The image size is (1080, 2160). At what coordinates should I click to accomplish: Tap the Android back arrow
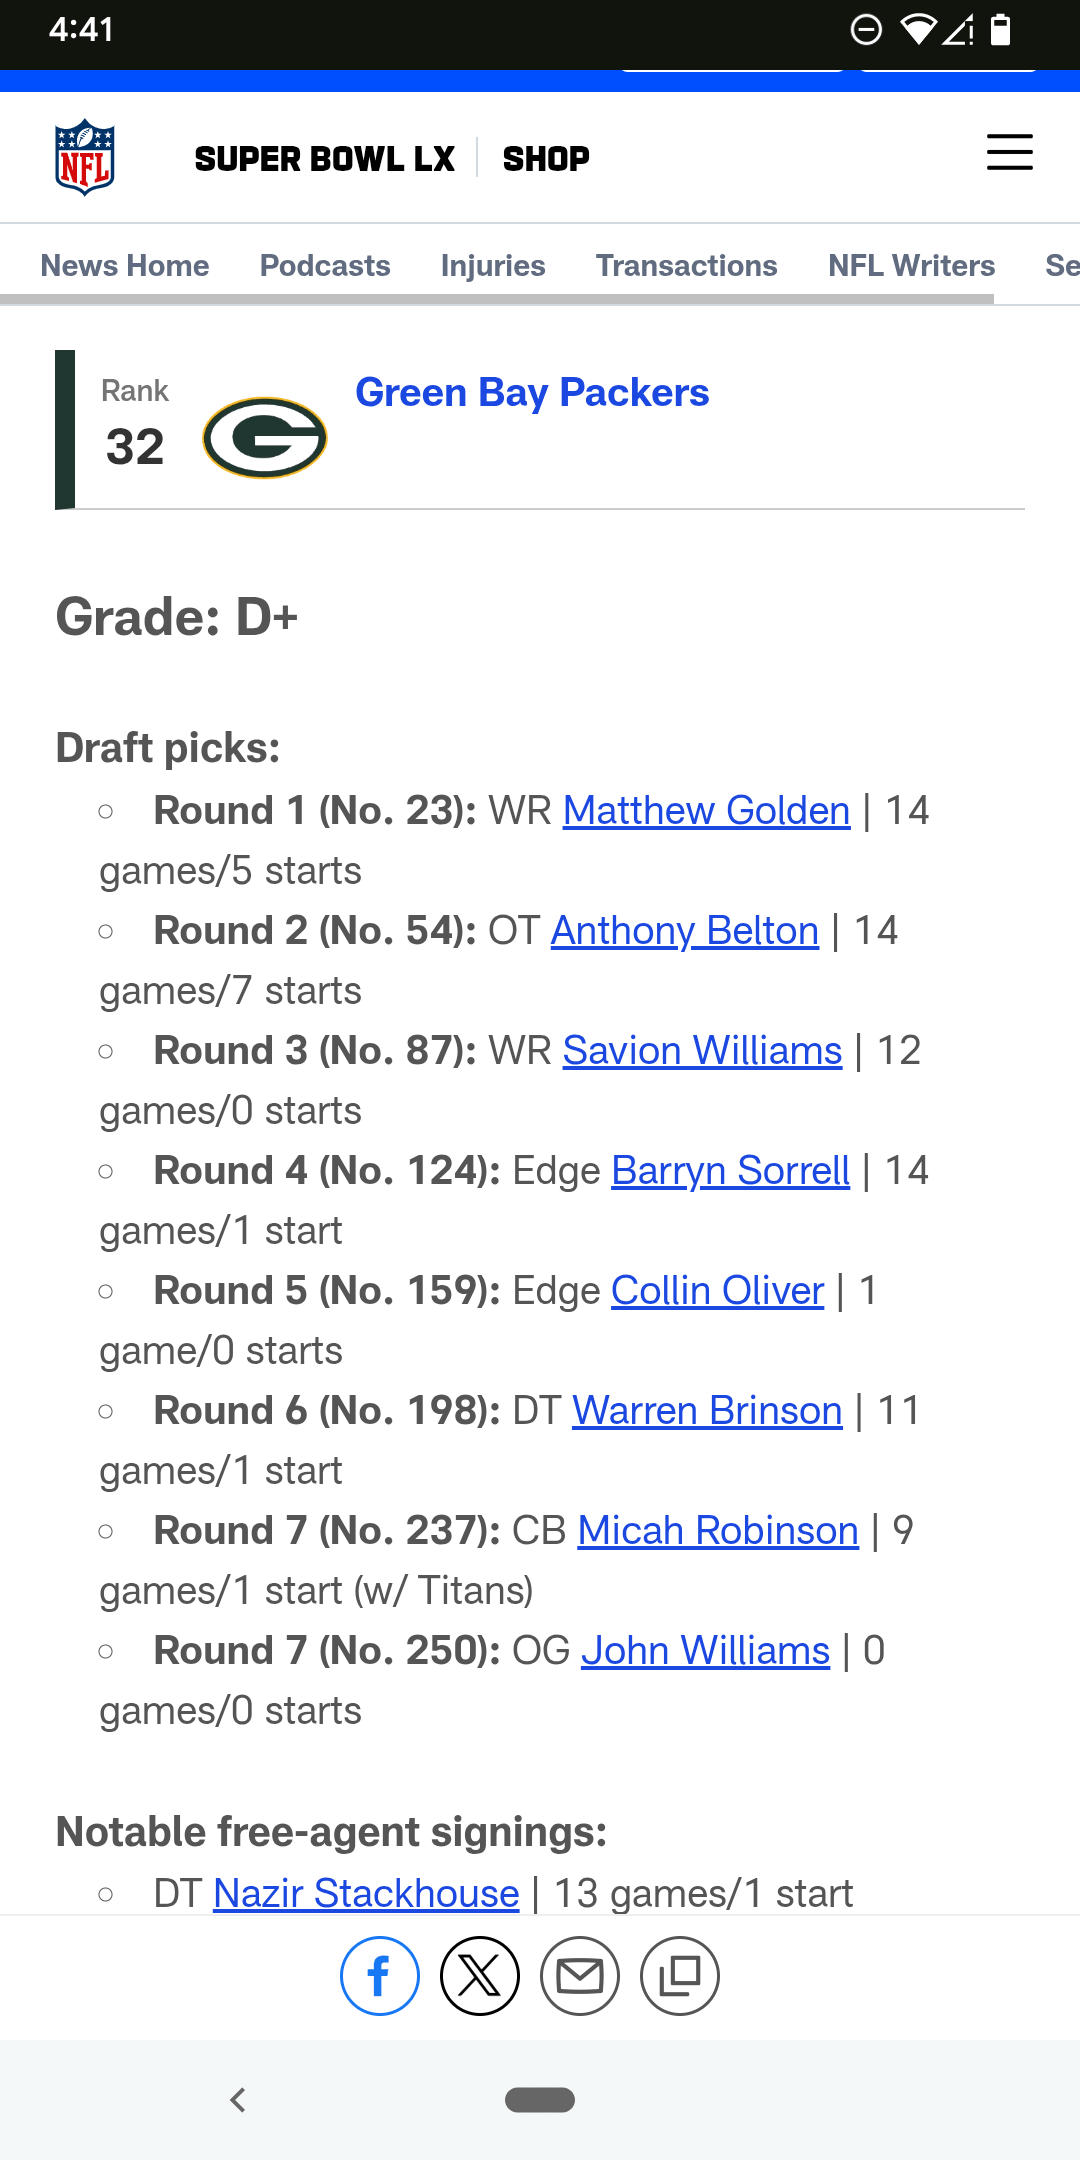[238, 2100]
